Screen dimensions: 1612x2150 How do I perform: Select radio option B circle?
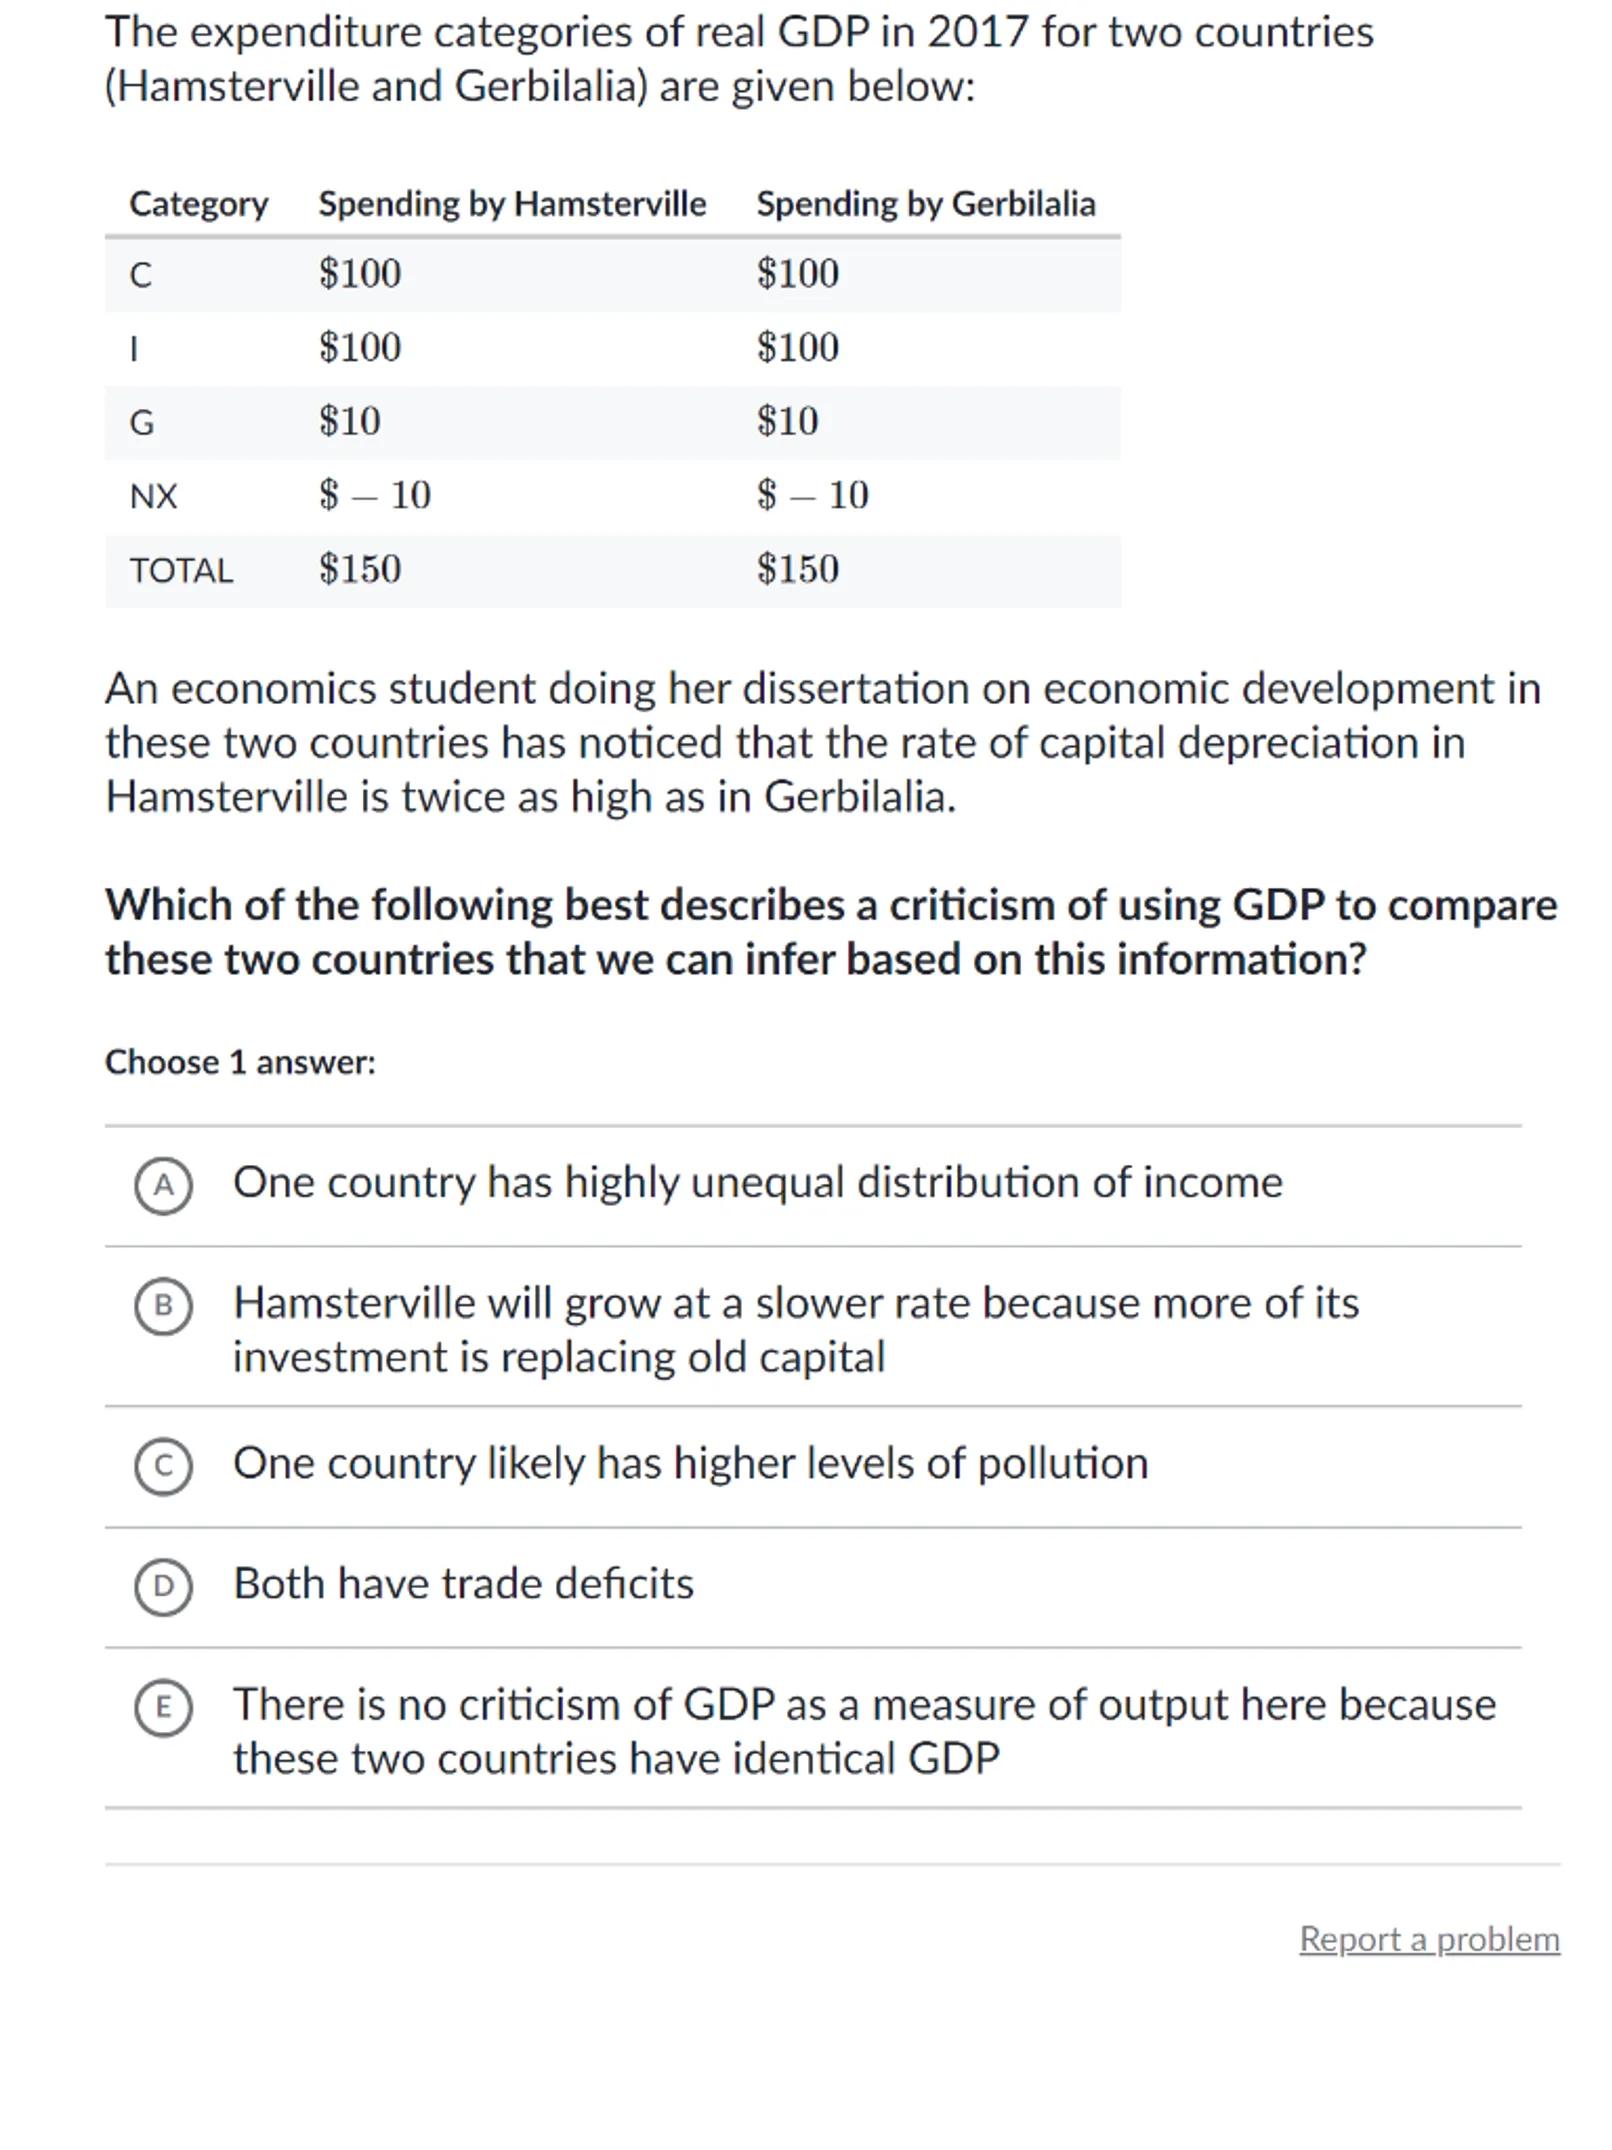(163, 1305)
